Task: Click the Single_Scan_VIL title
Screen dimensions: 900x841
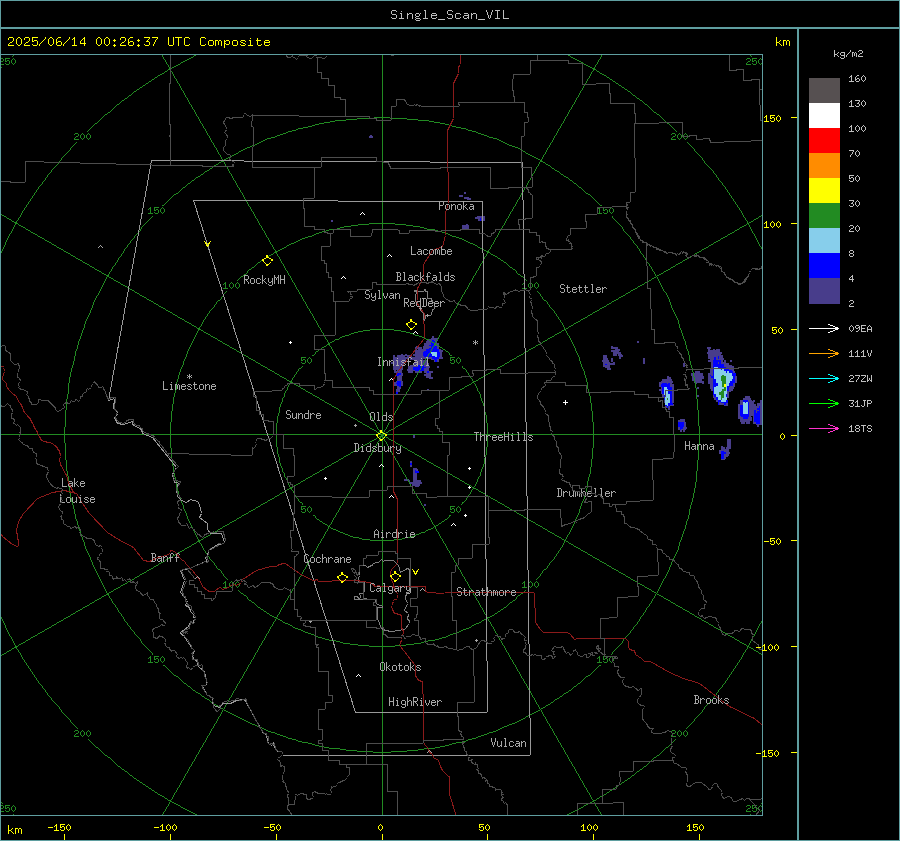Action: click(449, 15)
